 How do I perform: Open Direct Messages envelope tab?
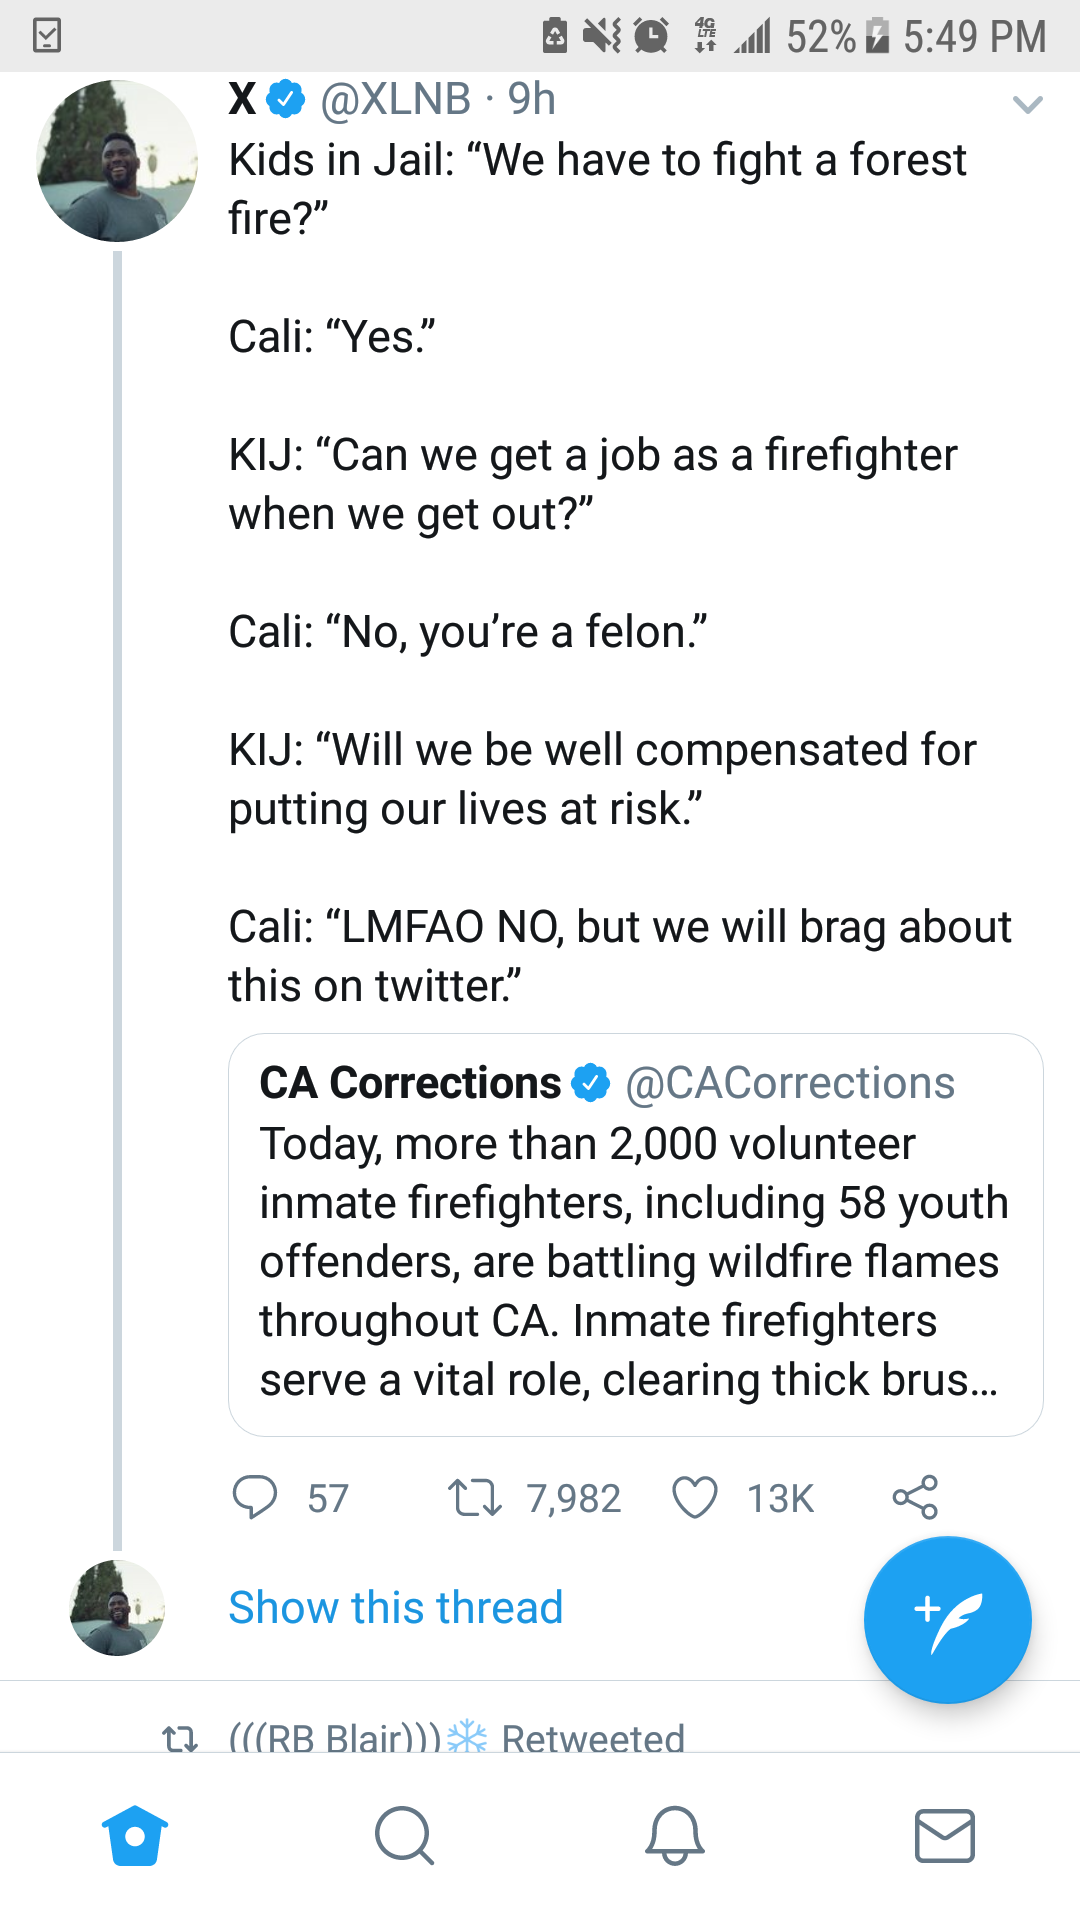[944, 1836]
